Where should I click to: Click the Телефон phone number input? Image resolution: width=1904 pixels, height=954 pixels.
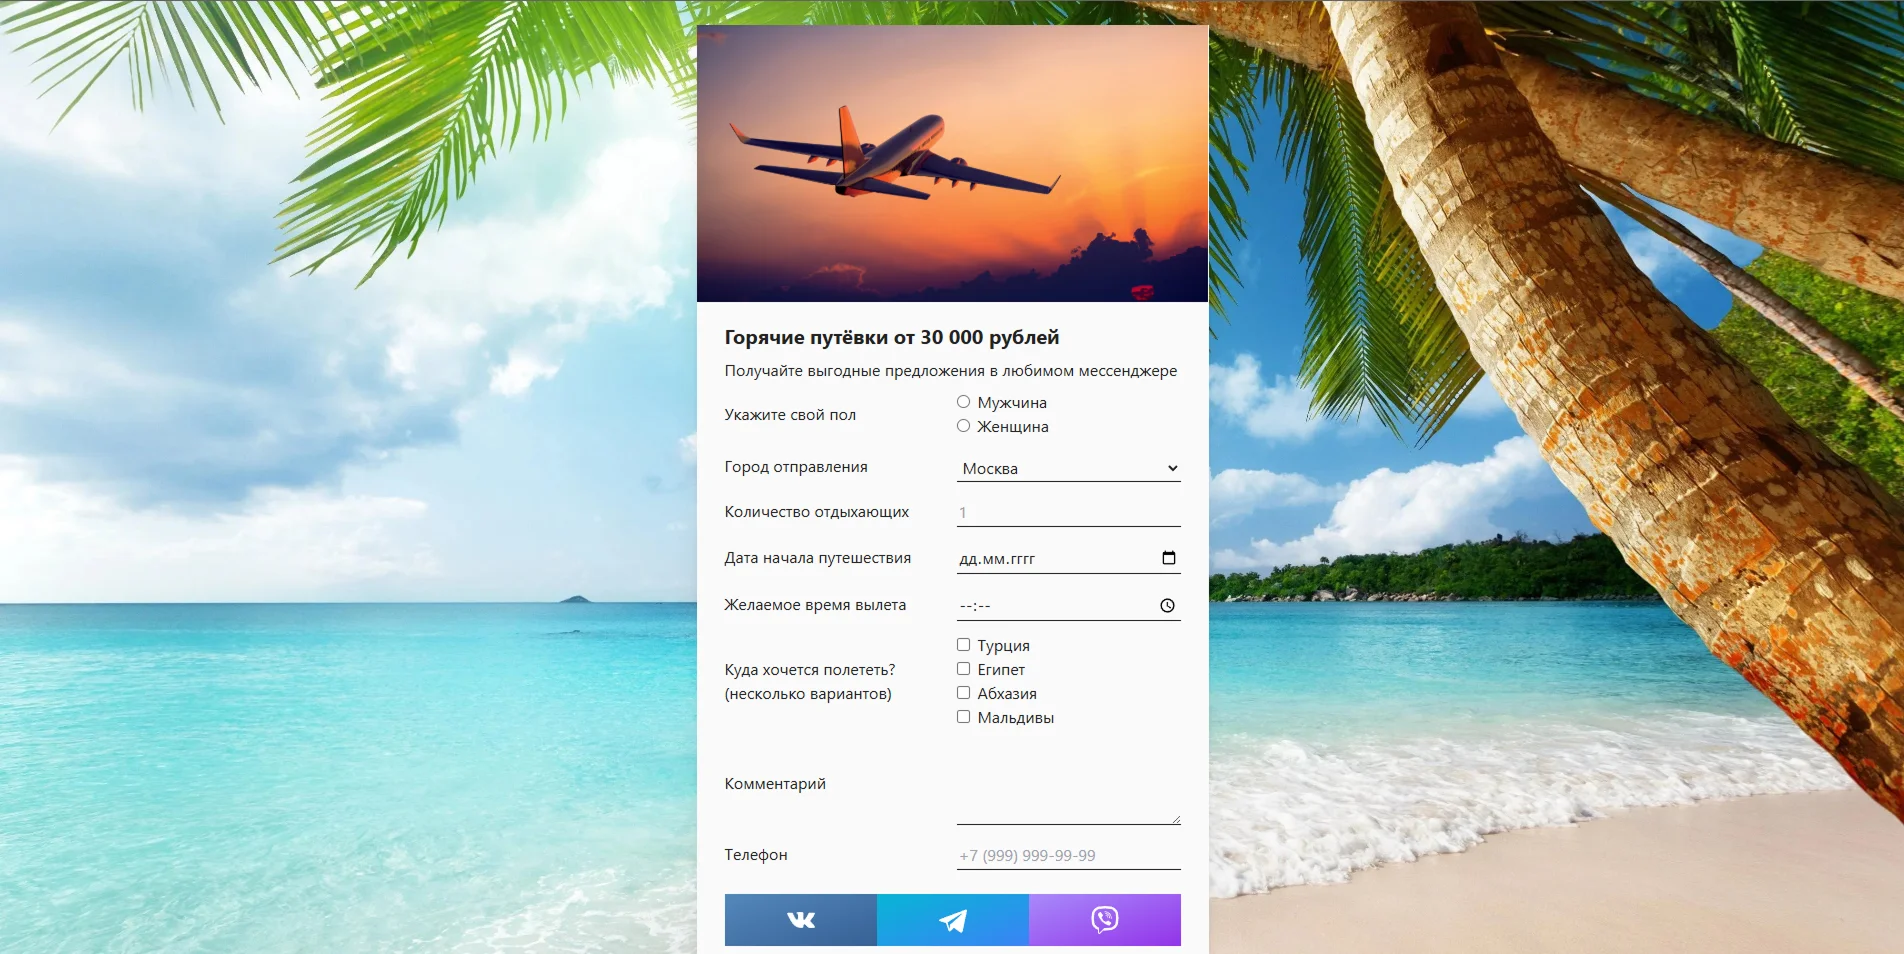[x=1068, y=856]
